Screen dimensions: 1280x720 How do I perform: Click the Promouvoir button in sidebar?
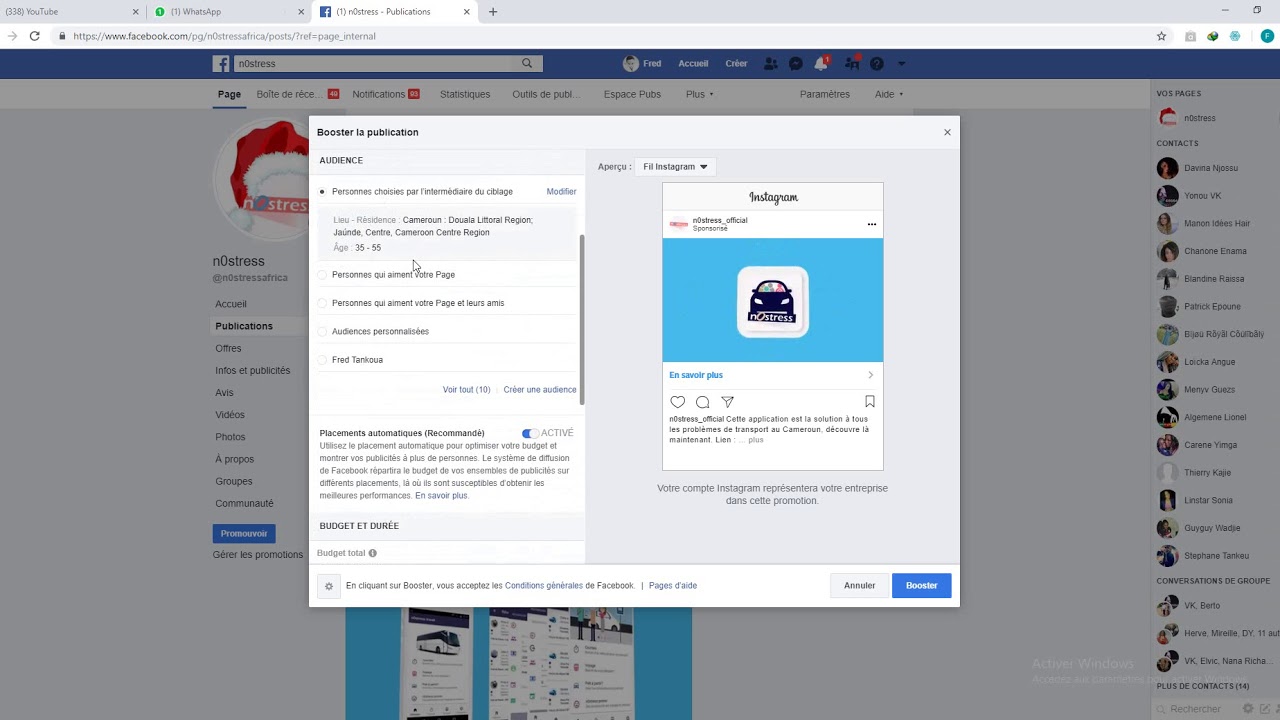point(244,534)
